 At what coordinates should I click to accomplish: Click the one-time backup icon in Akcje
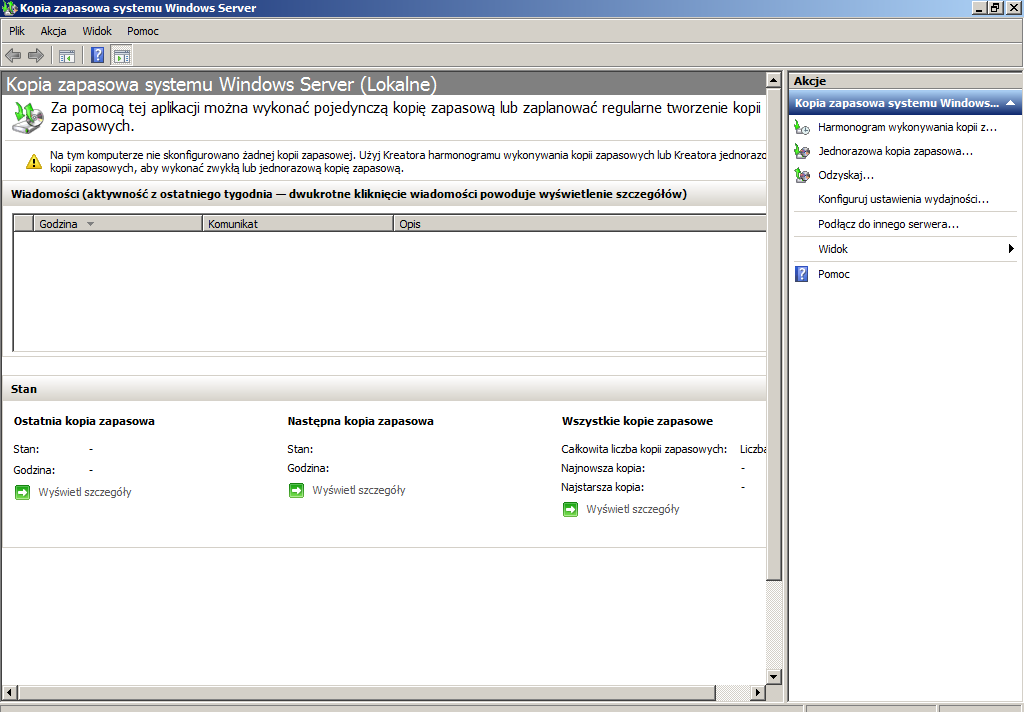coord(802,151)
